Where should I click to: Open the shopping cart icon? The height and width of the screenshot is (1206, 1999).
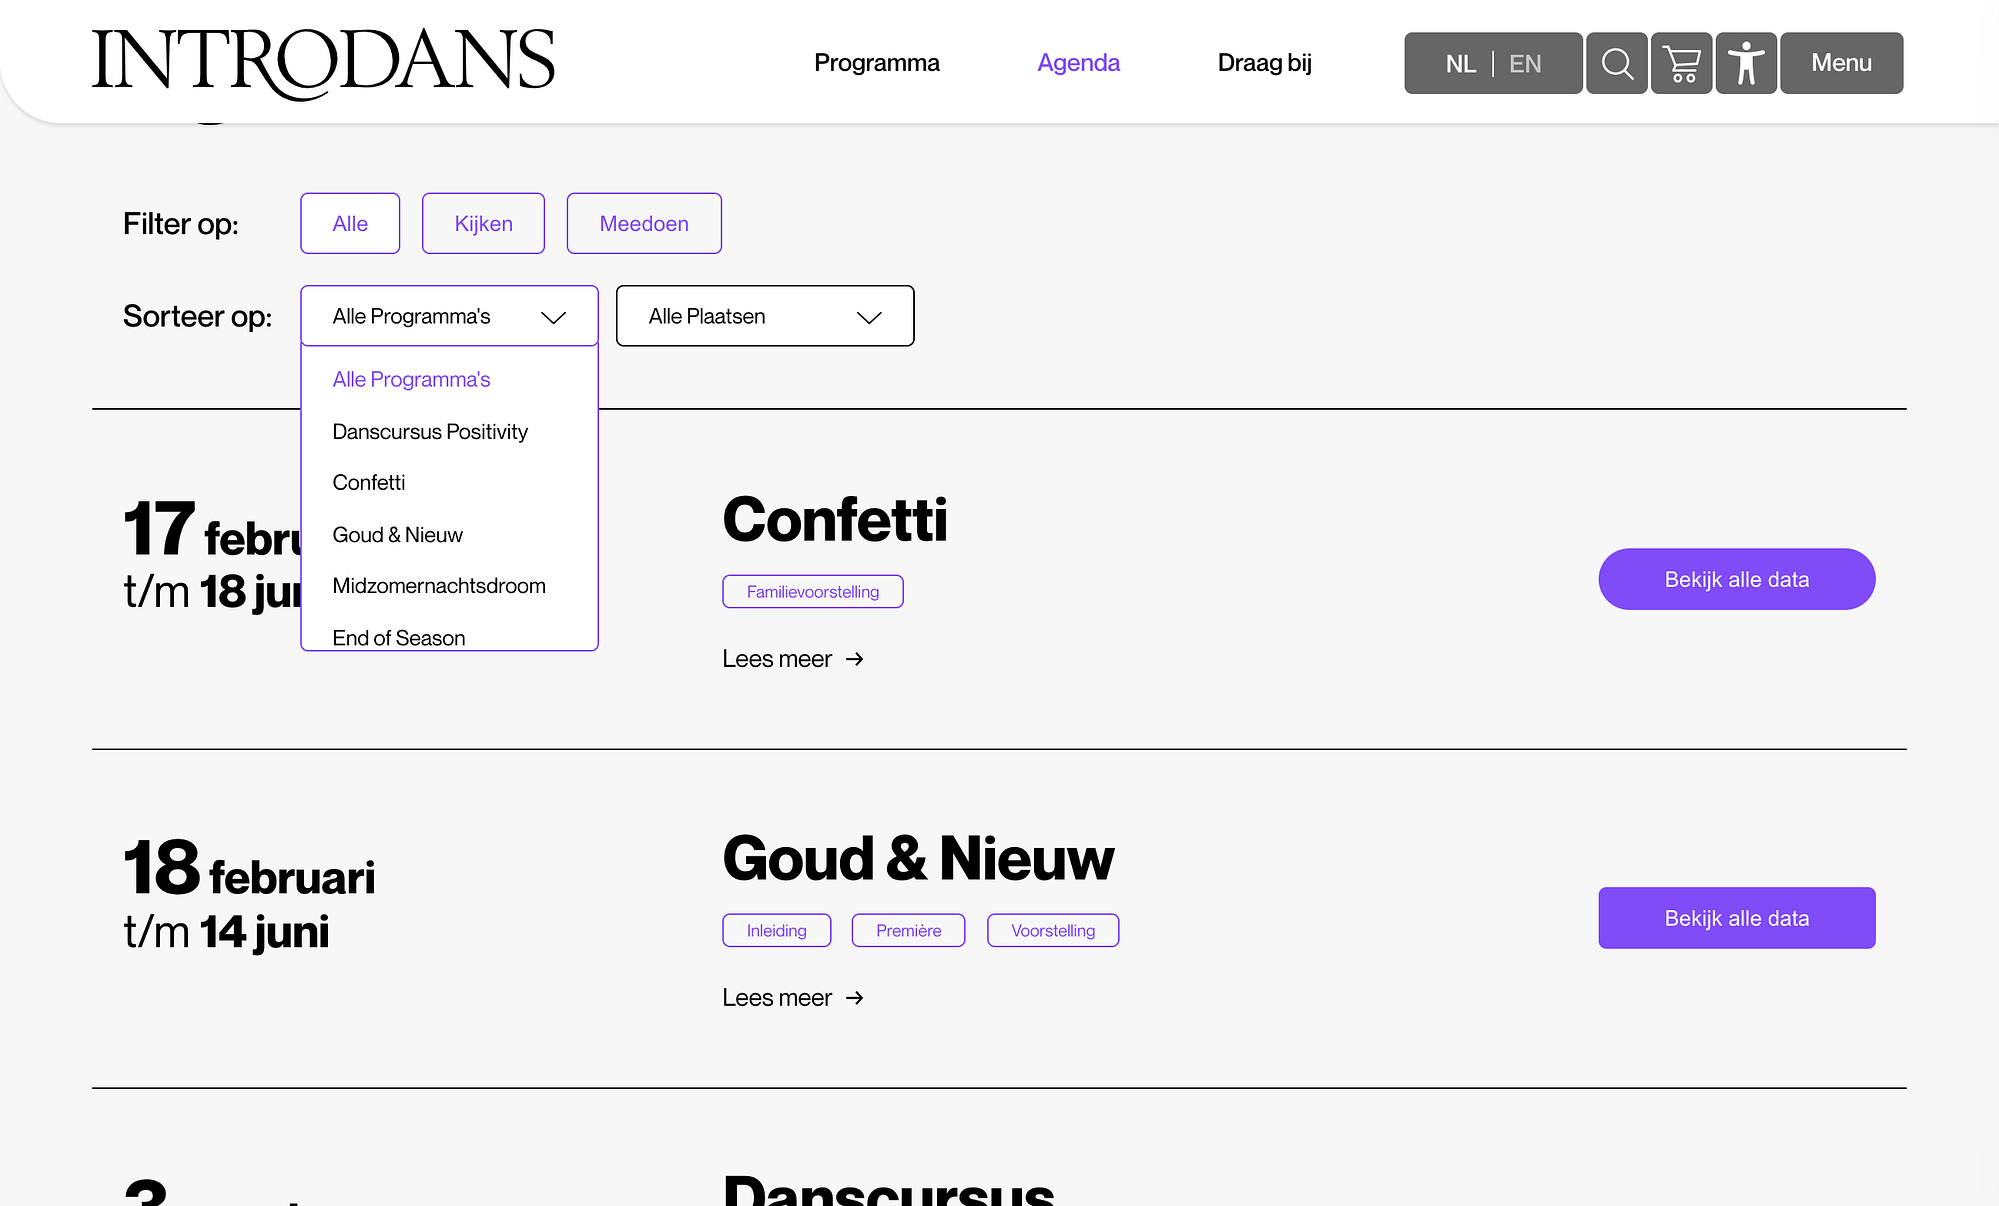(1681, 63)
